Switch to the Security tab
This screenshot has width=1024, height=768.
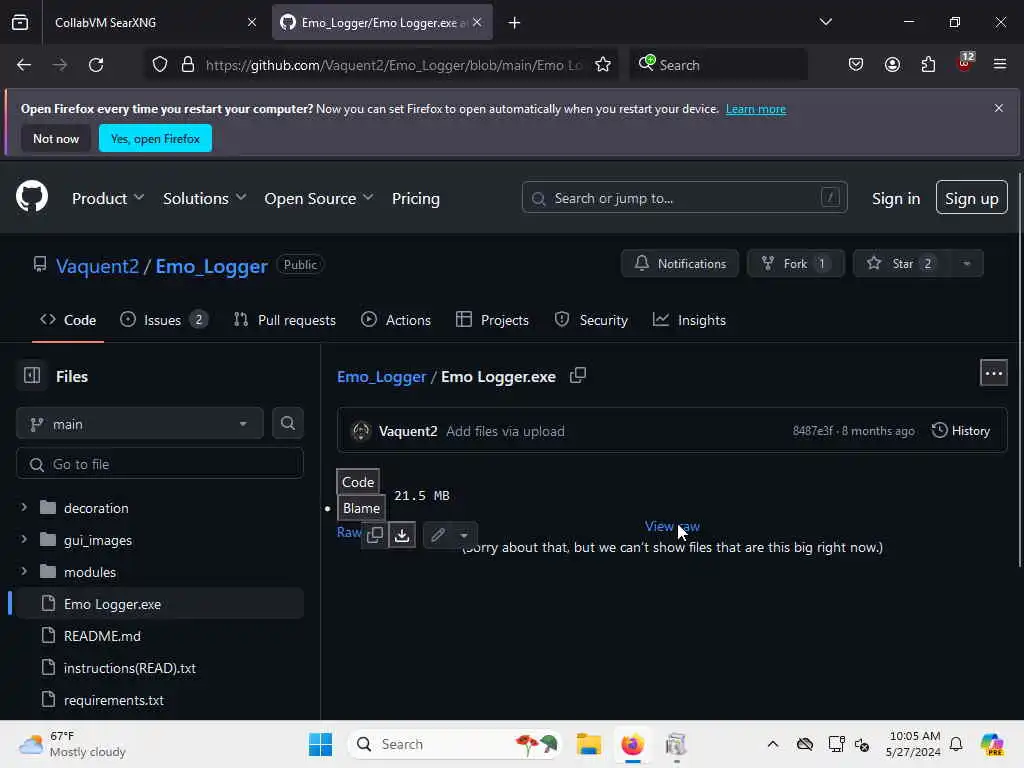point(591,319)
